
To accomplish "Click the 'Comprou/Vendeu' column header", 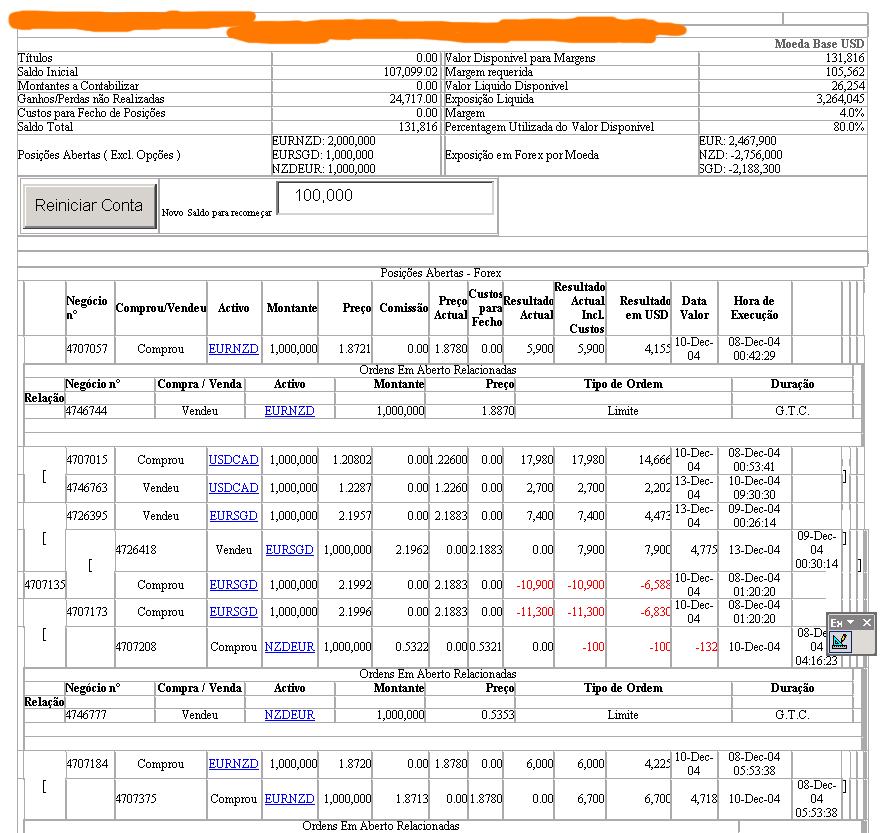I will pyautogui.click(x=161, y=308).
